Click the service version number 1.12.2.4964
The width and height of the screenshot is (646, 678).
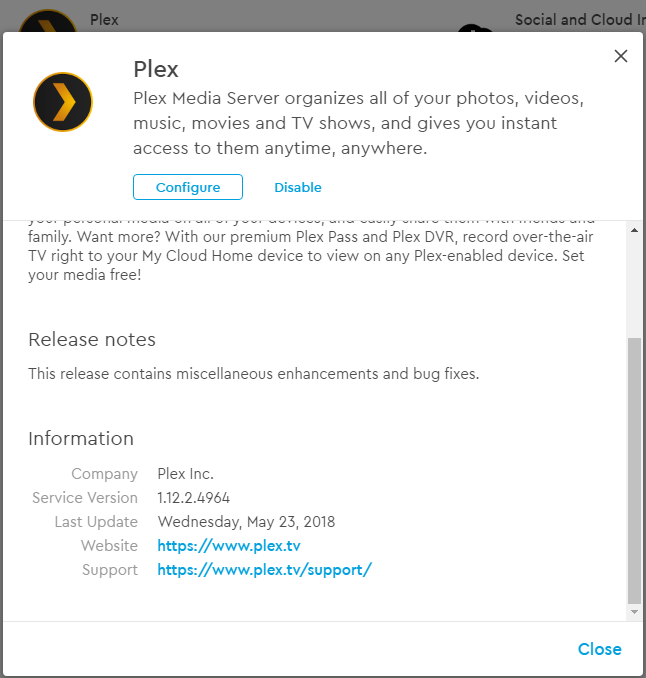click(194, 498)
